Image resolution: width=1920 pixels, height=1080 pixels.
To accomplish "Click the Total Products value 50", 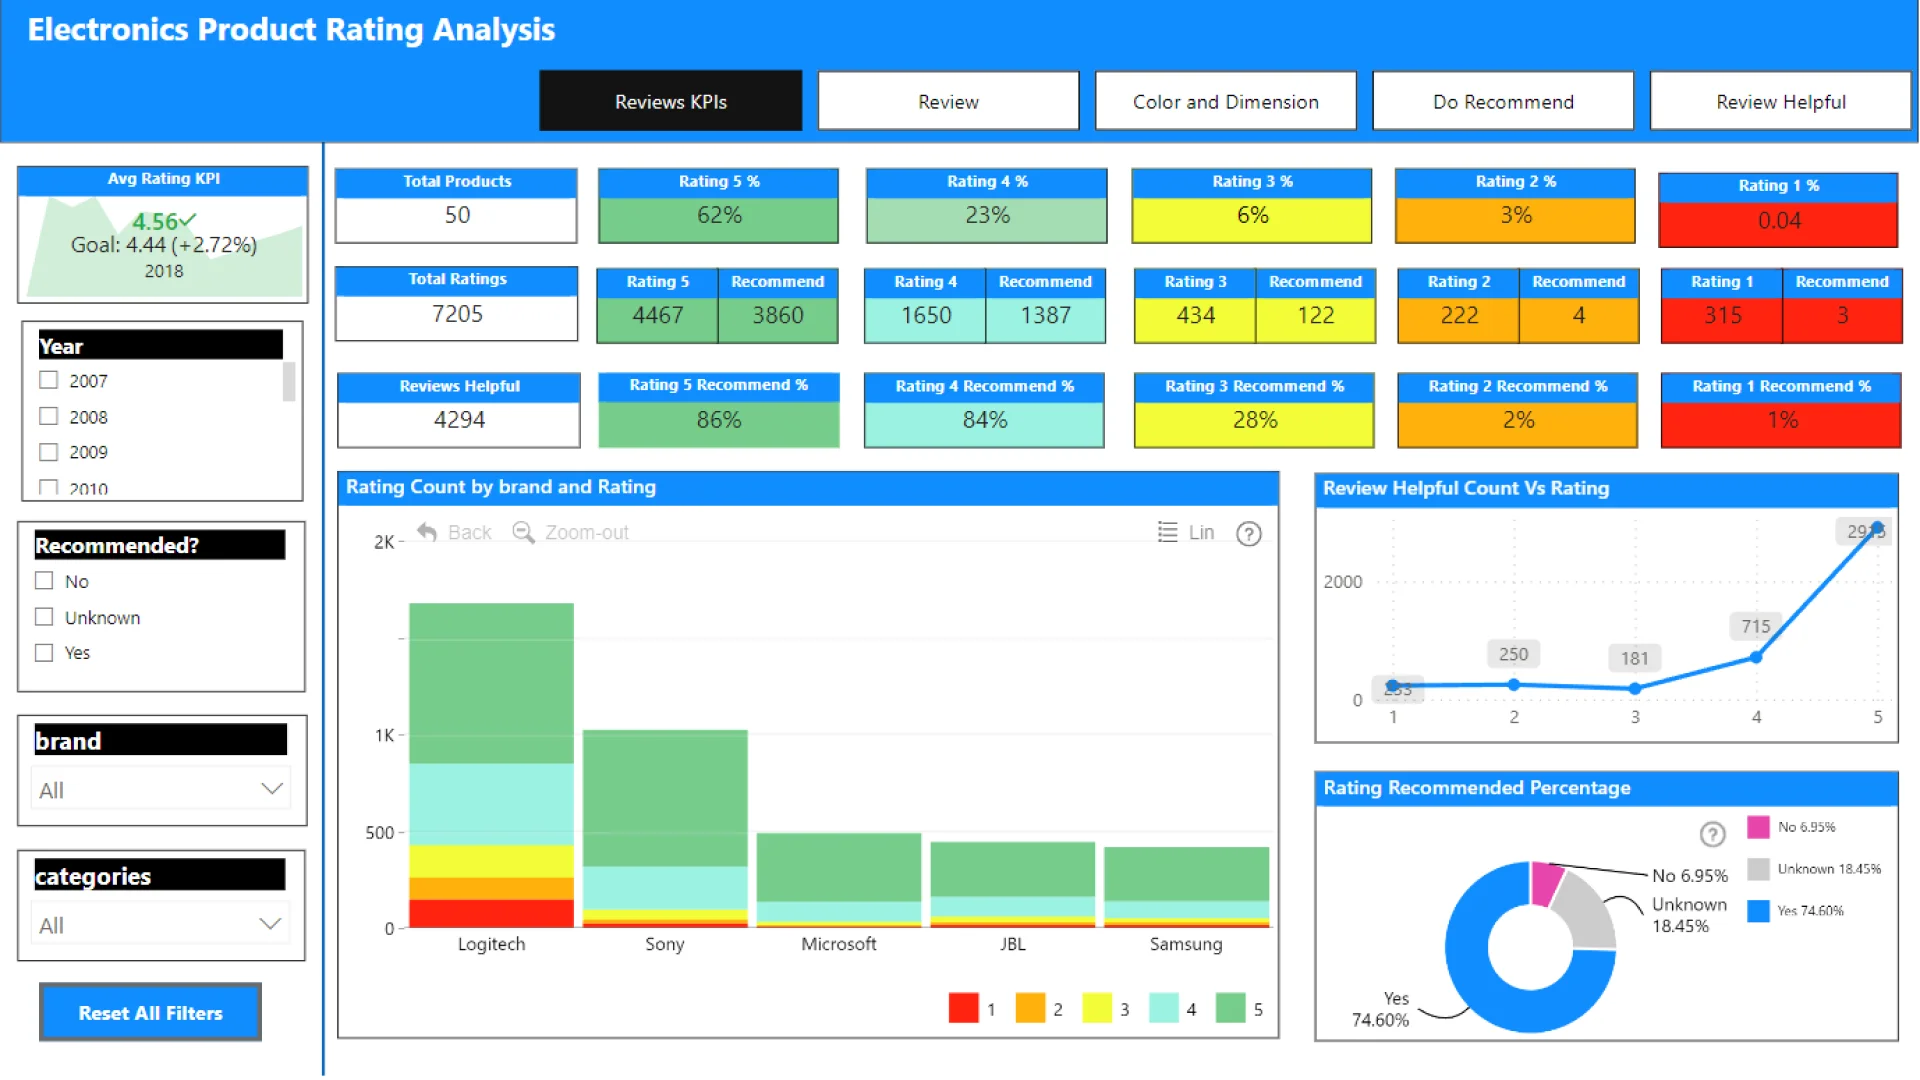I will [457, 215].
